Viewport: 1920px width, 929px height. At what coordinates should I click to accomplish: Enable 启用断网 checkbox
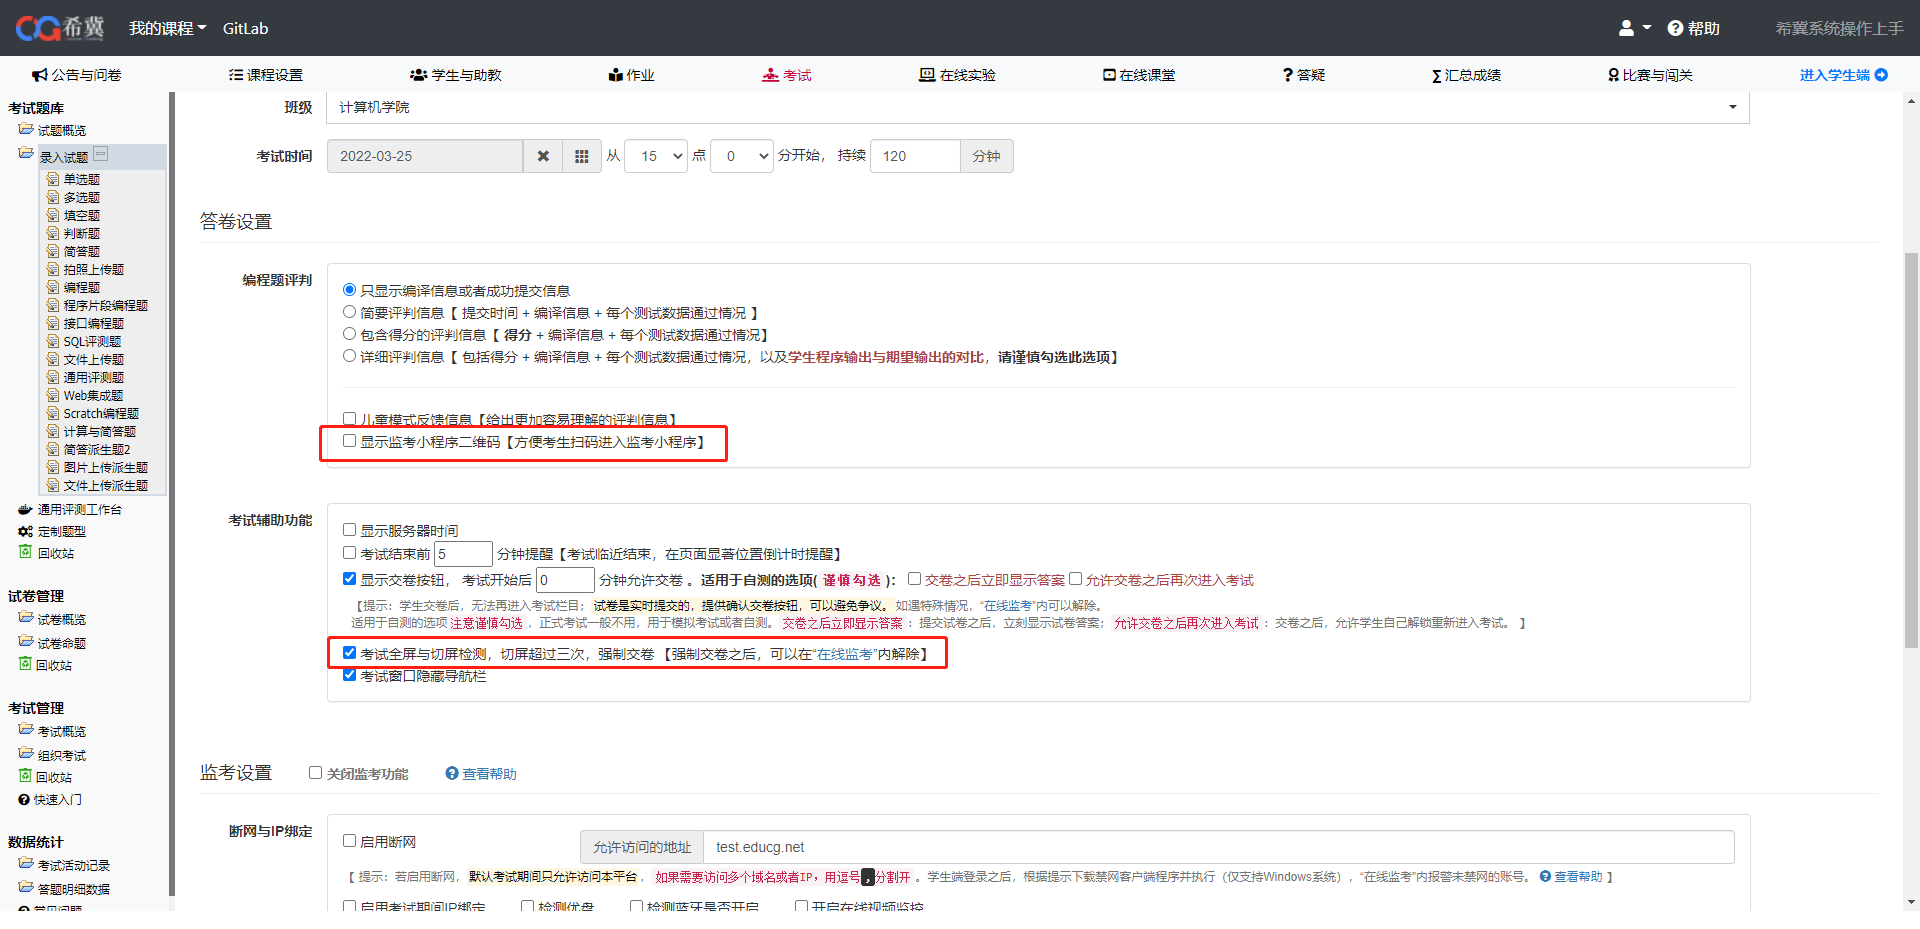349,841
